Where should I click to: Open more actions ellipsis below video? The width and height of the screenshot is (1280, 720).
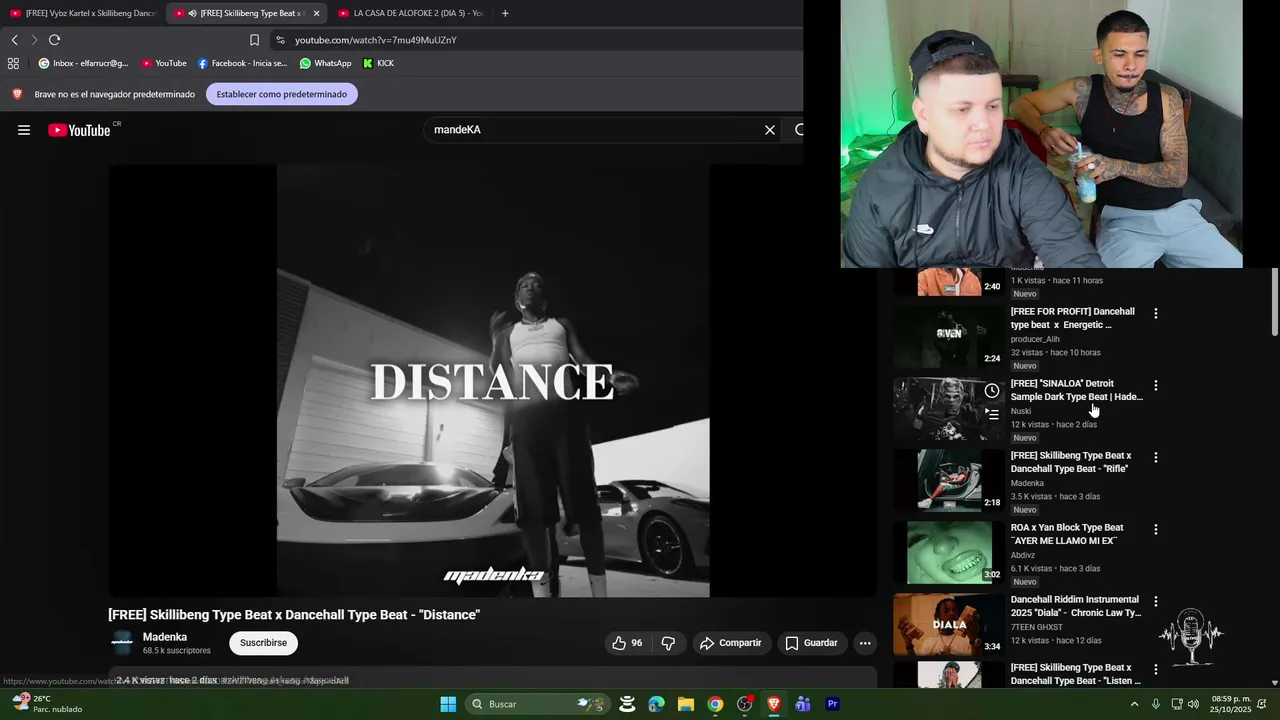(865, 643)
